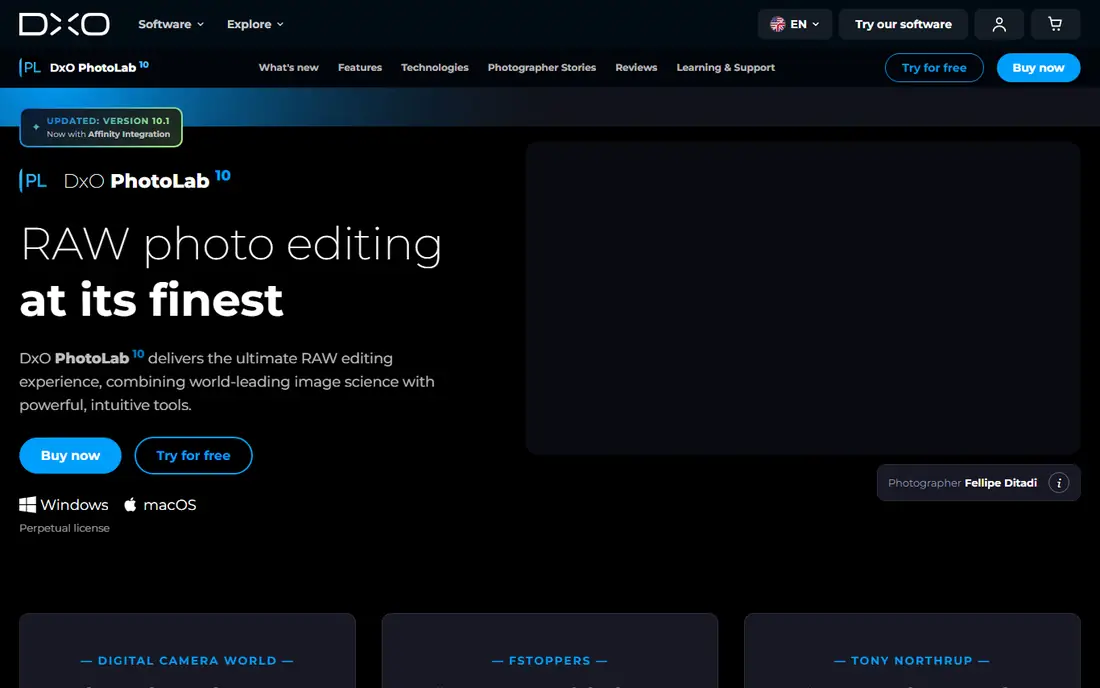Screen dimensions: 1100x688
Task: Expand the Explore dropdown menu
Action: 255,24
